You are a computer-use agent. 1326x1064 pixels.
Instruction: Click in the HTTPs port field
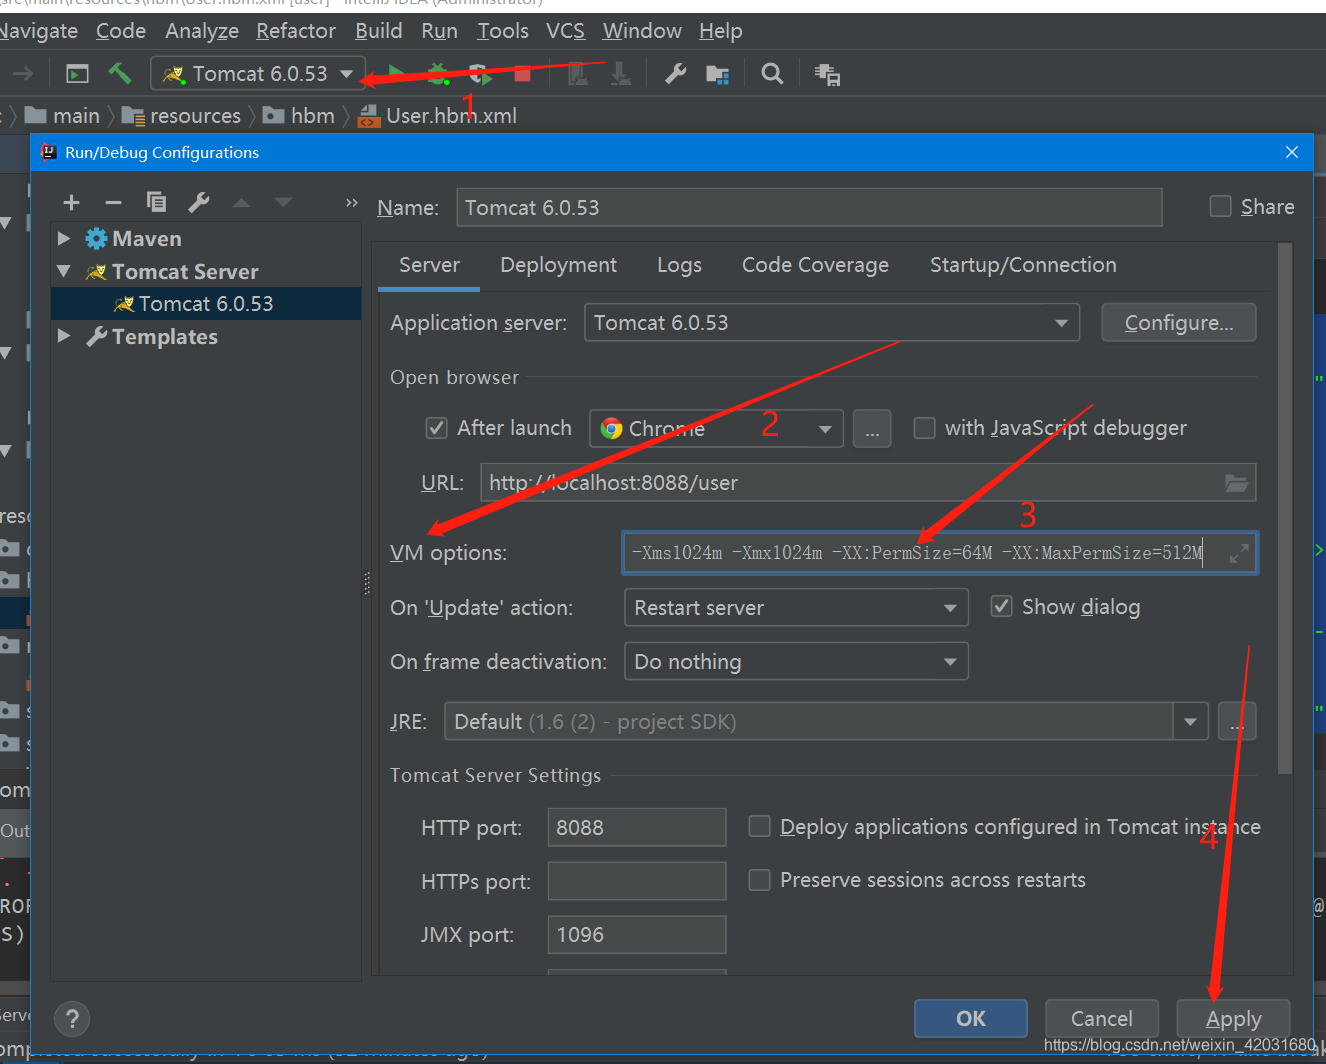point(636,882)
